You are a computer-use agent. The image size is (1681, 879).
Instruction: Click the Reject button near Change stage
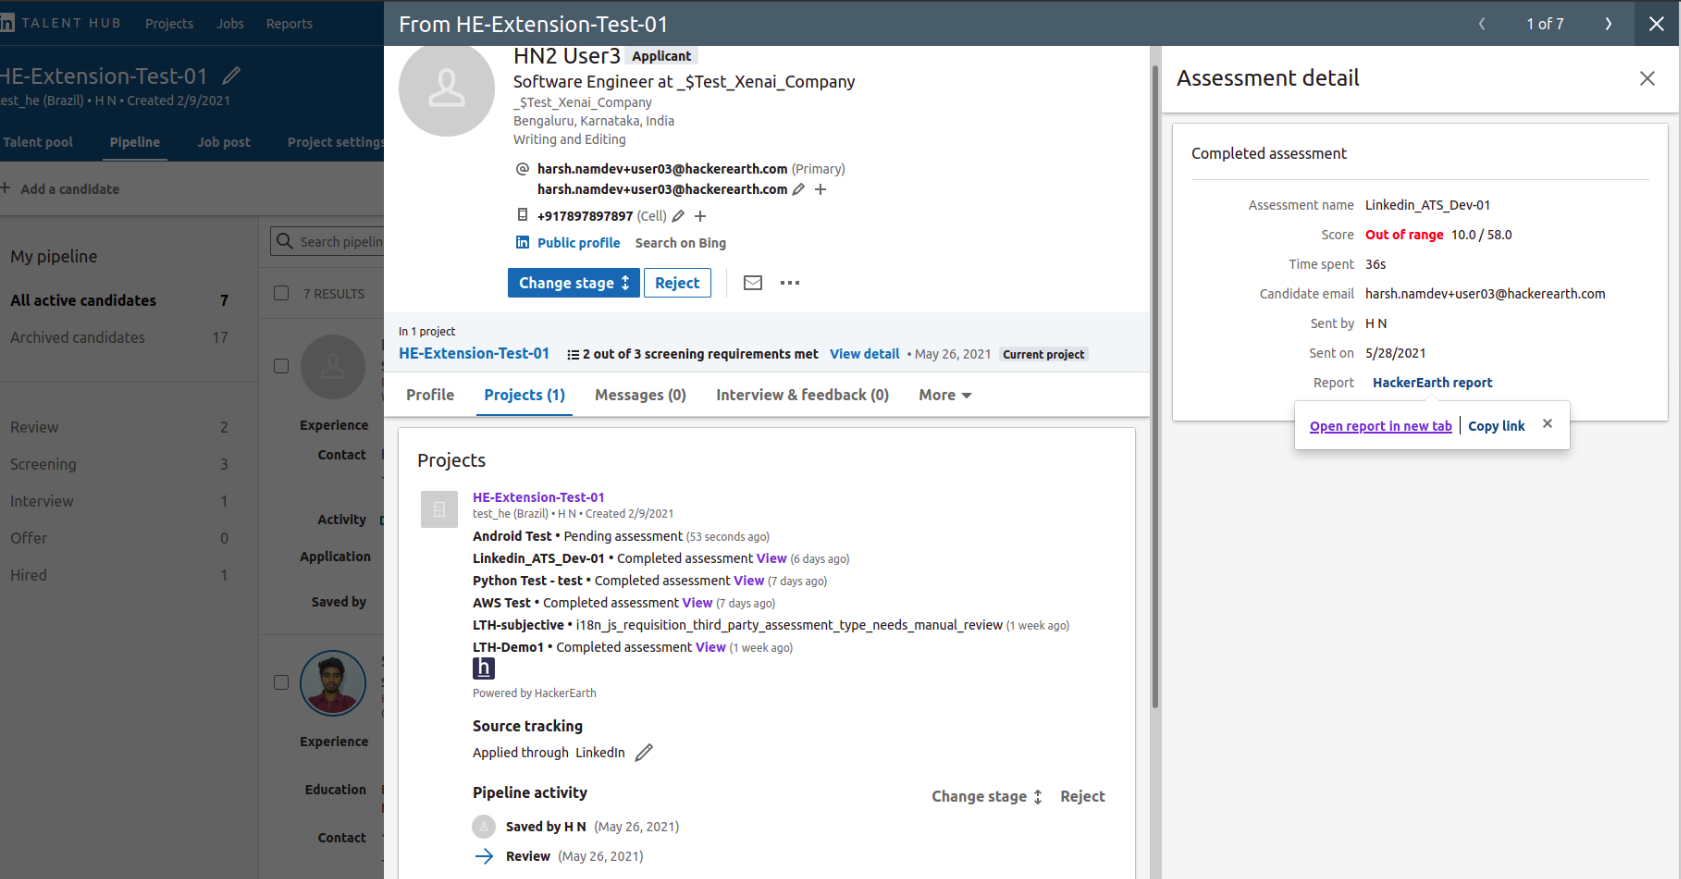pyautogui.click(x=677, y=283)
